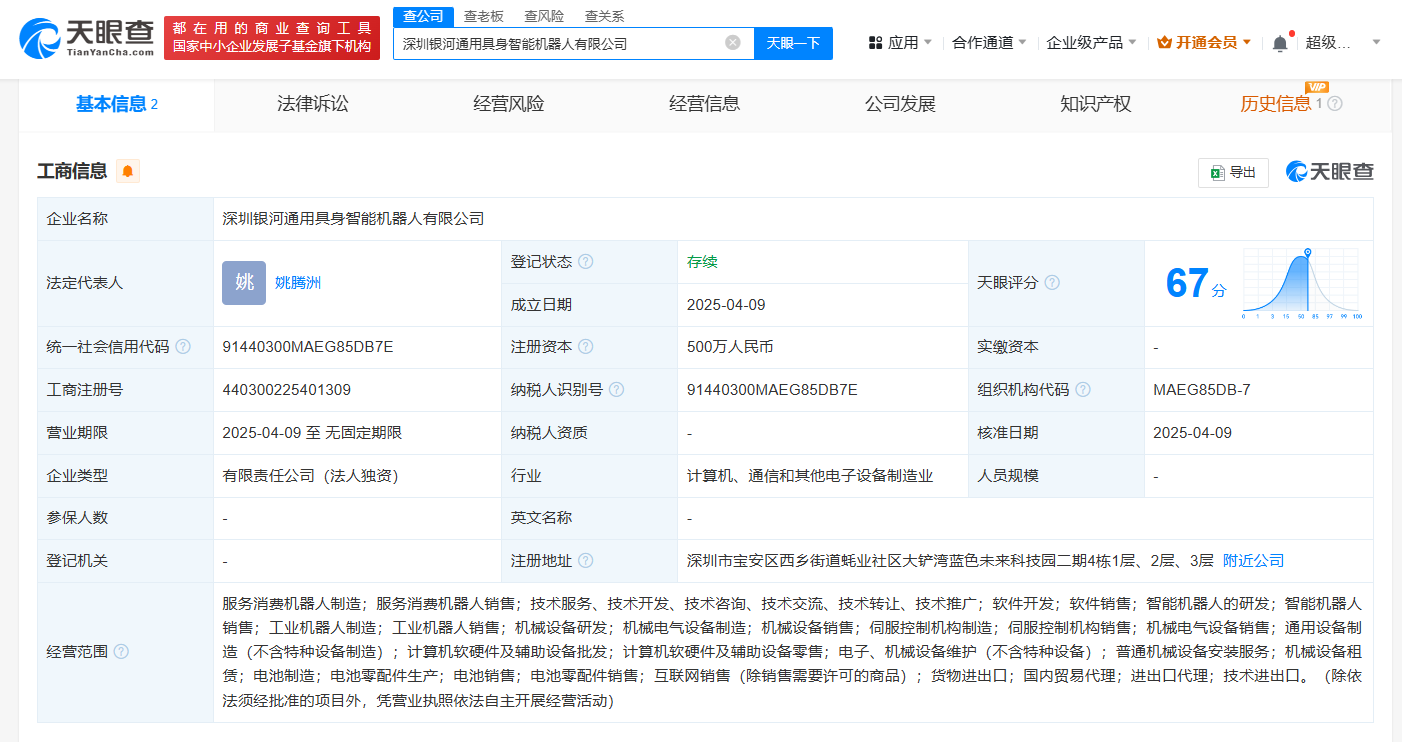Click the question icon next to 注册地址
Image resolution: width=1402 pixels, height=742 pixels.
pos(585,561)
